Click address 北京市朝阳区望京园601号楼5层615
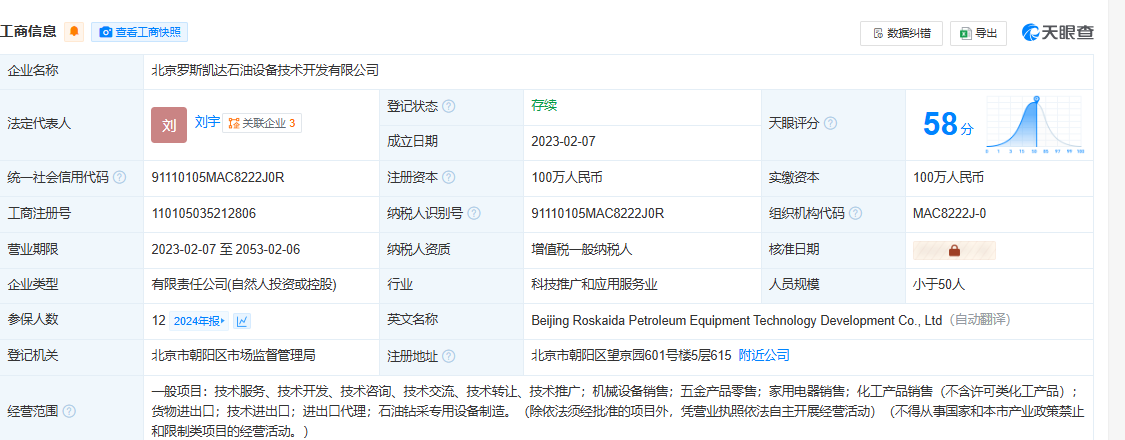 coord(631,355)
